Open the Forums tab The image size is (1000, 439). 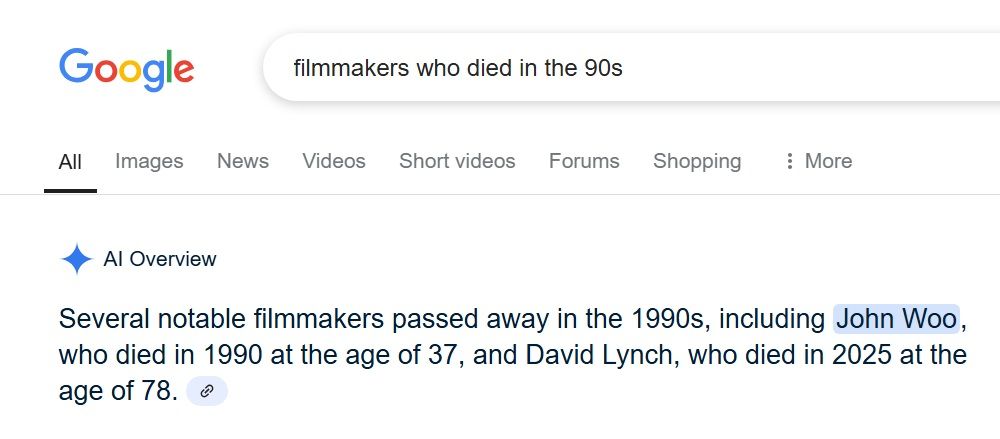[x=584, y=161]
